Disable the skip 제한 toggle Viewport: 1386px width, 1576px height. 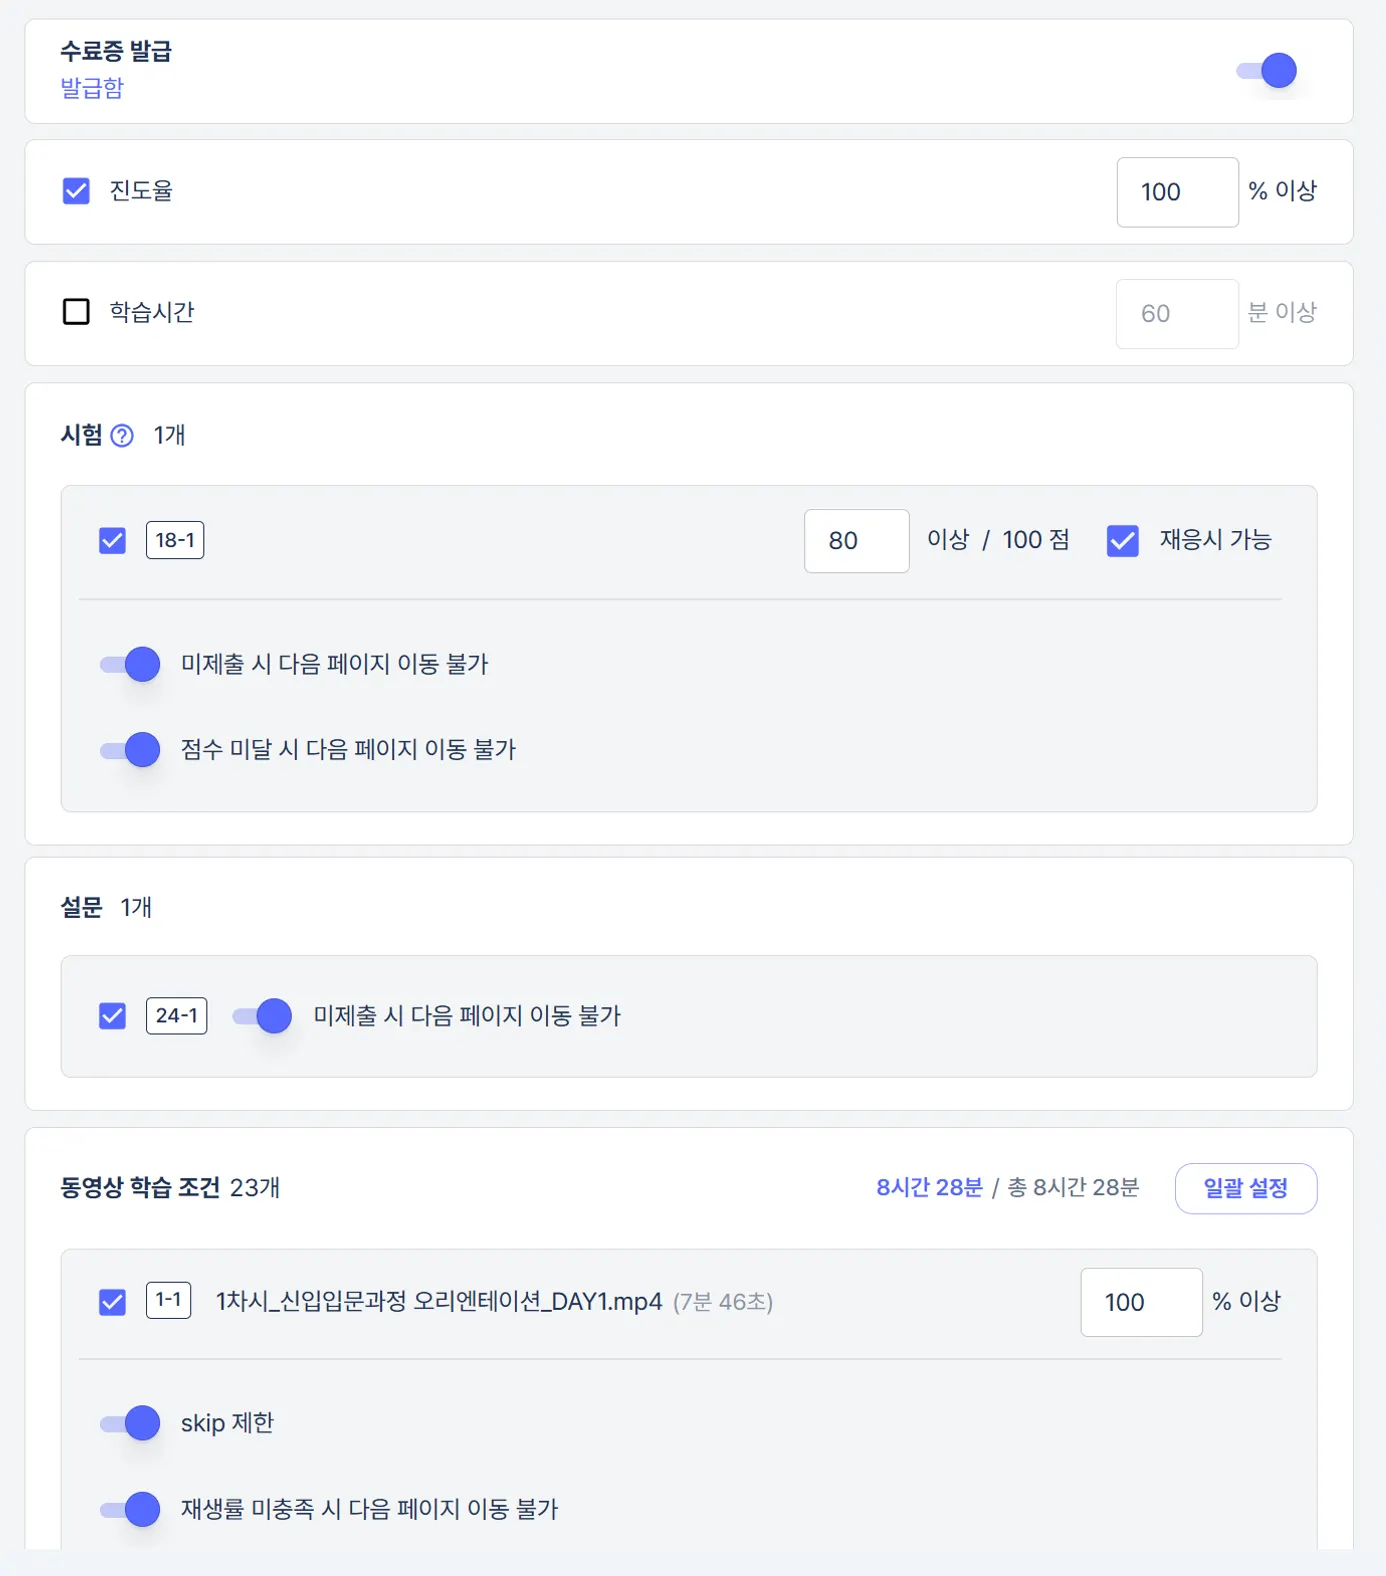130,1423
